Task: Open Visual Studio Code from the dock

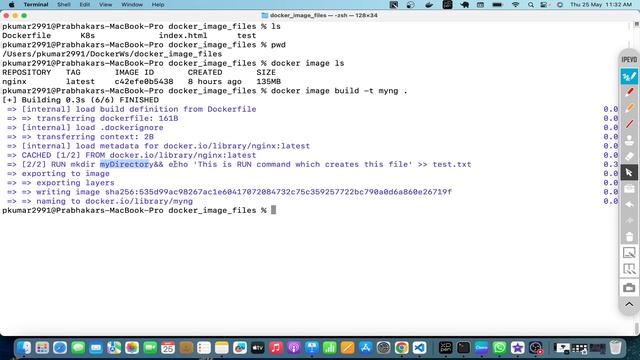Action: [419, 348]
